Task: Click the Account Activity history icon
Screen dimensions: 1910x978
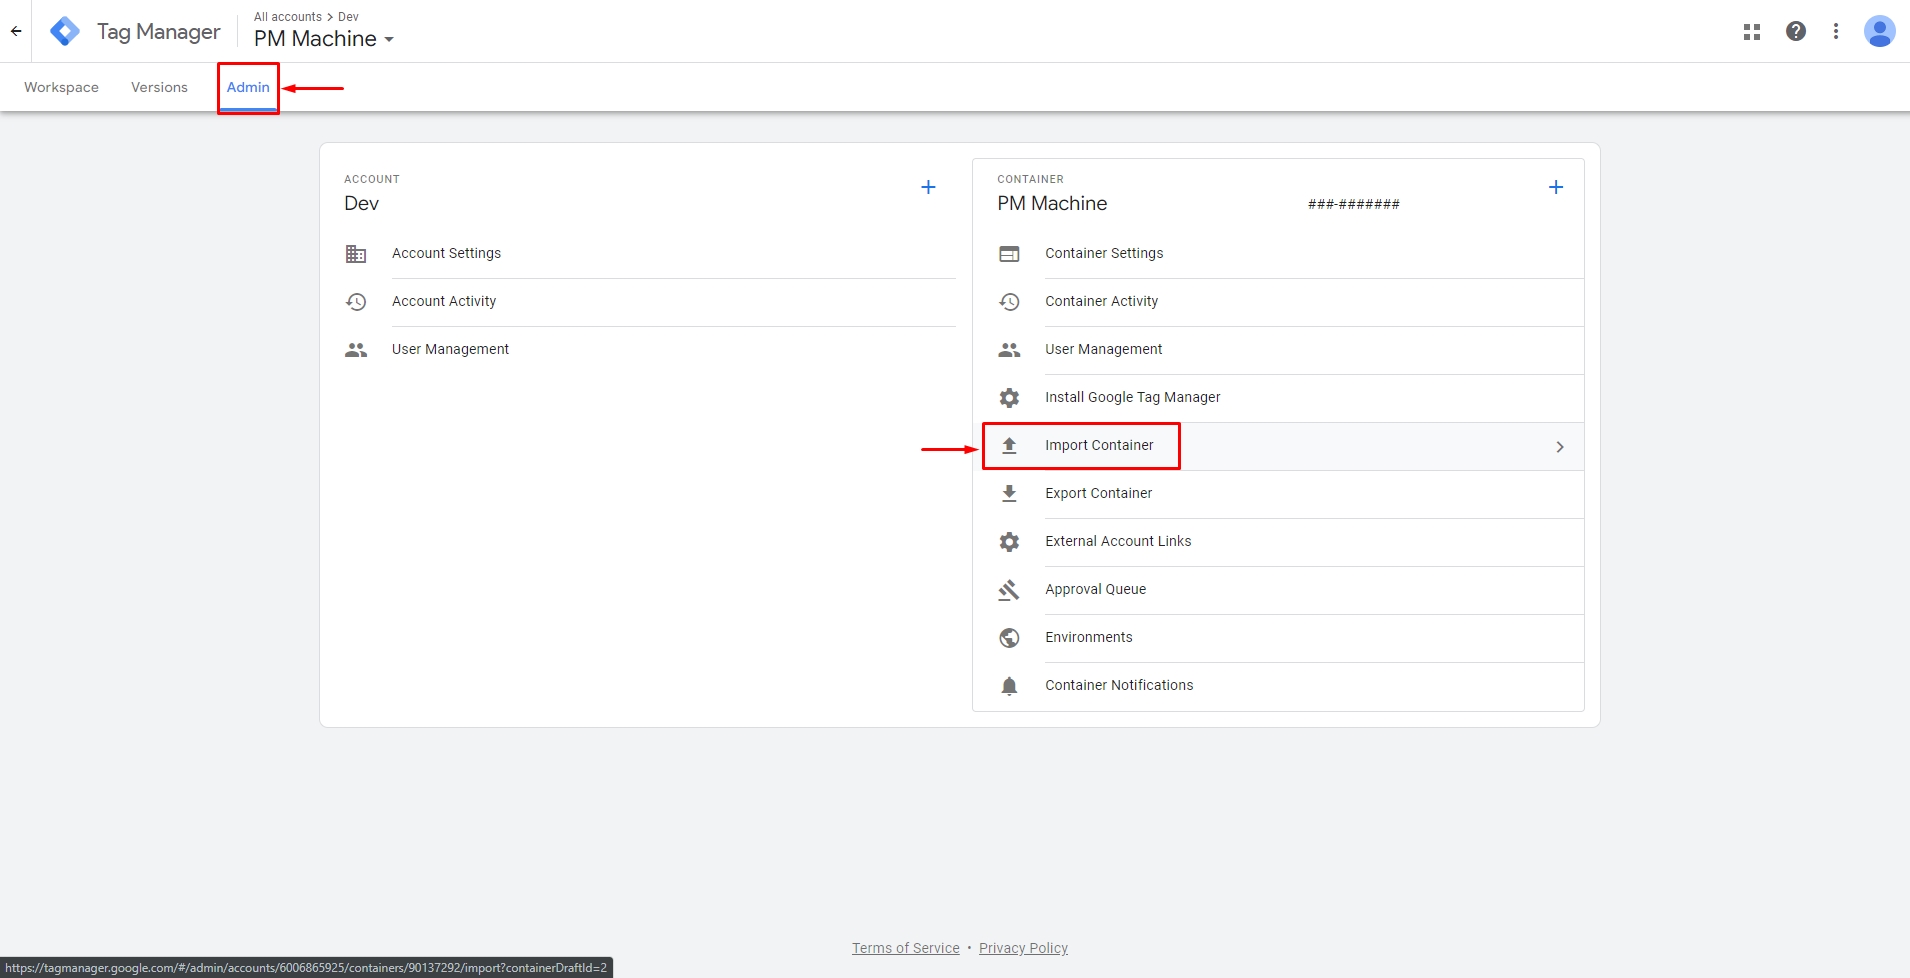Action: [x=356, y=302]
